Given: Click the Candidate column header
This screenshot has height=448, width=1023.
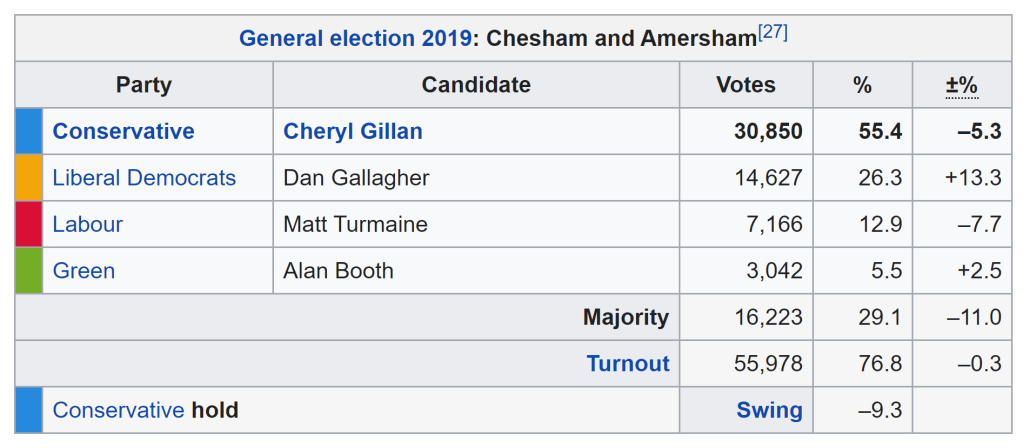Looking at the screenshot, I should tap(476, 86).
